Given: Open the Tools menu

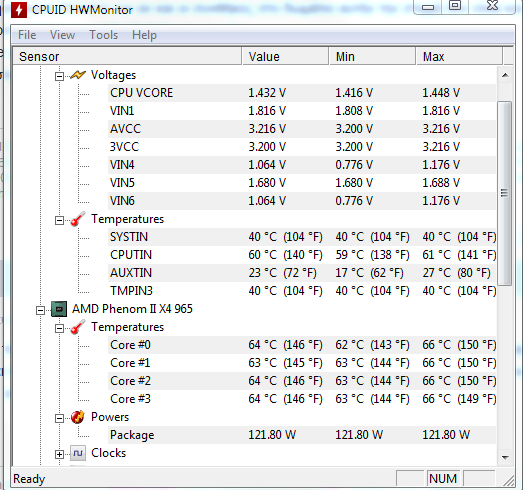Looking at the screenshot, I should (x=104, y=35).
